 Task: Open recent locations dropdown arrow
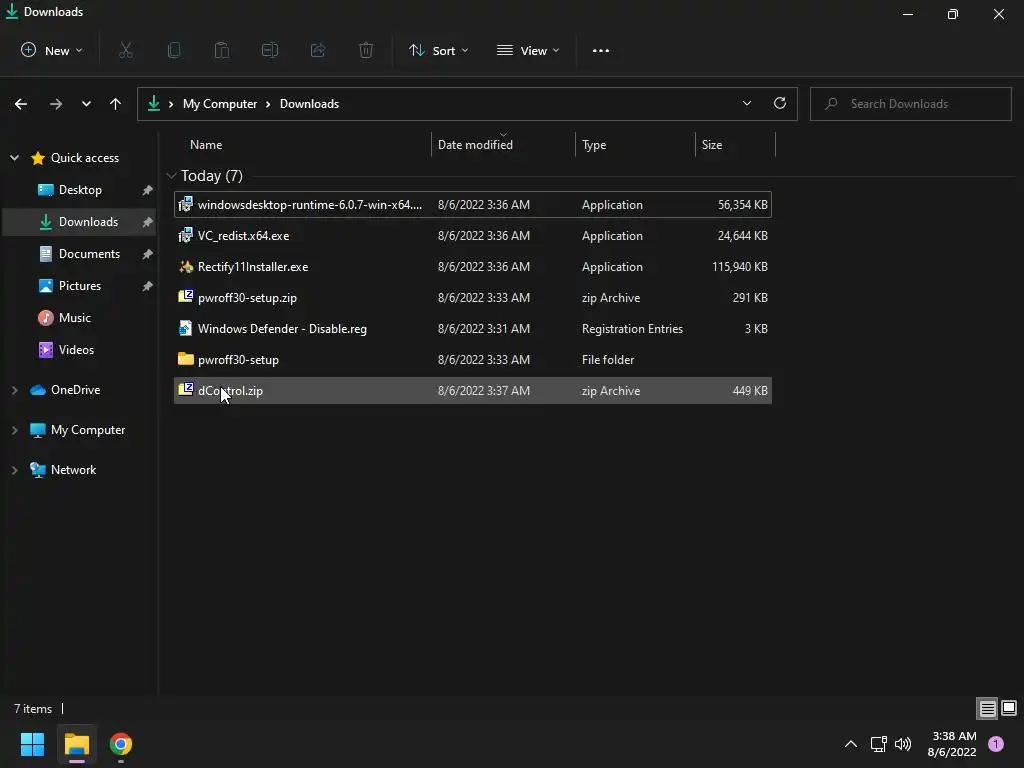tap(86, 104)
